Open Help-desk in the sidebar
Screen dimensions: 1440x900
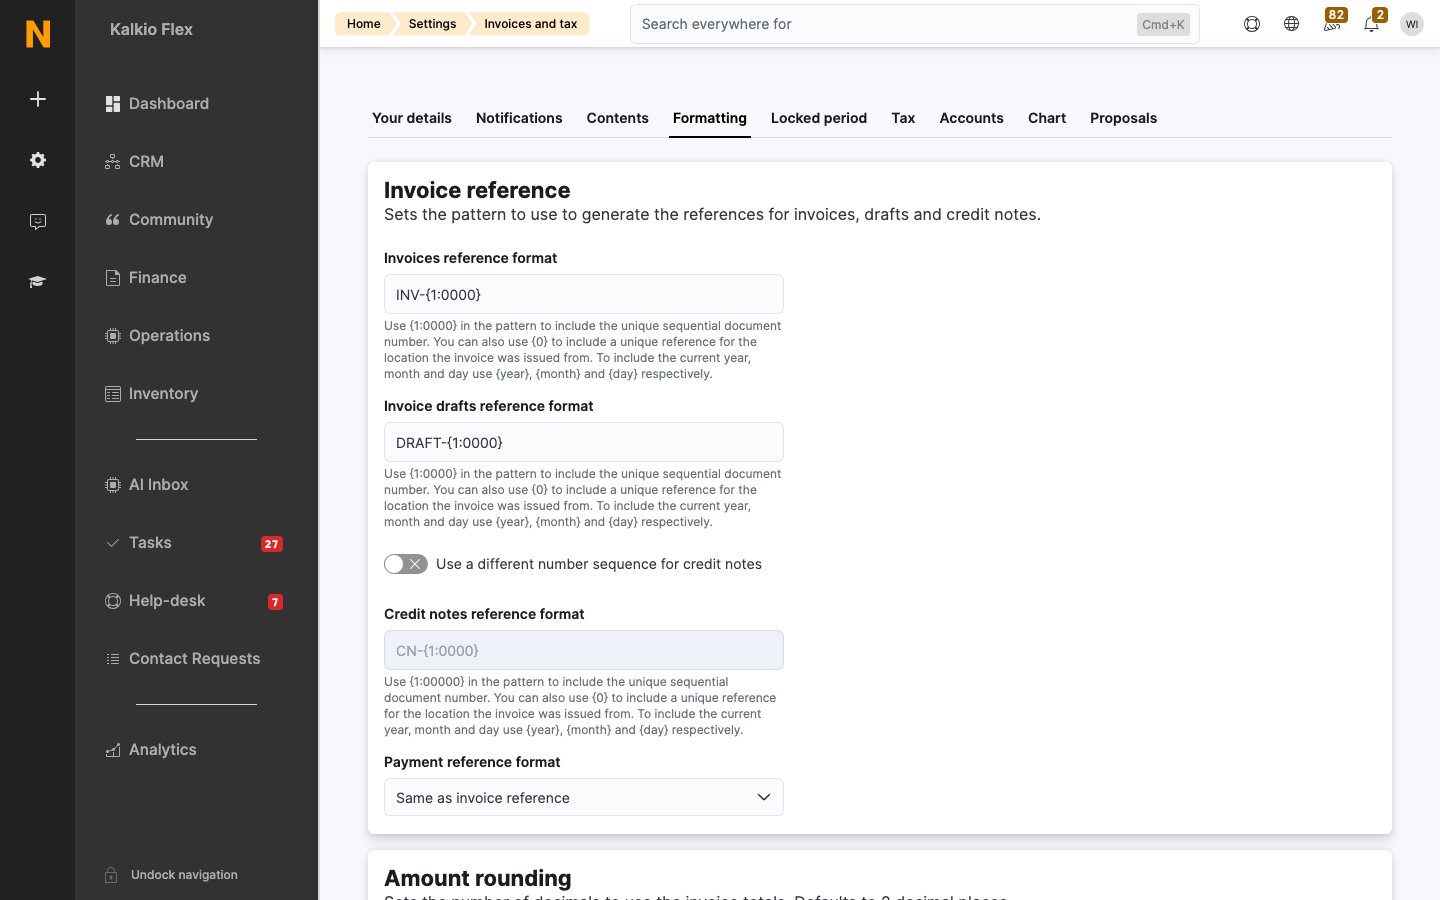(x=156, y=601)
